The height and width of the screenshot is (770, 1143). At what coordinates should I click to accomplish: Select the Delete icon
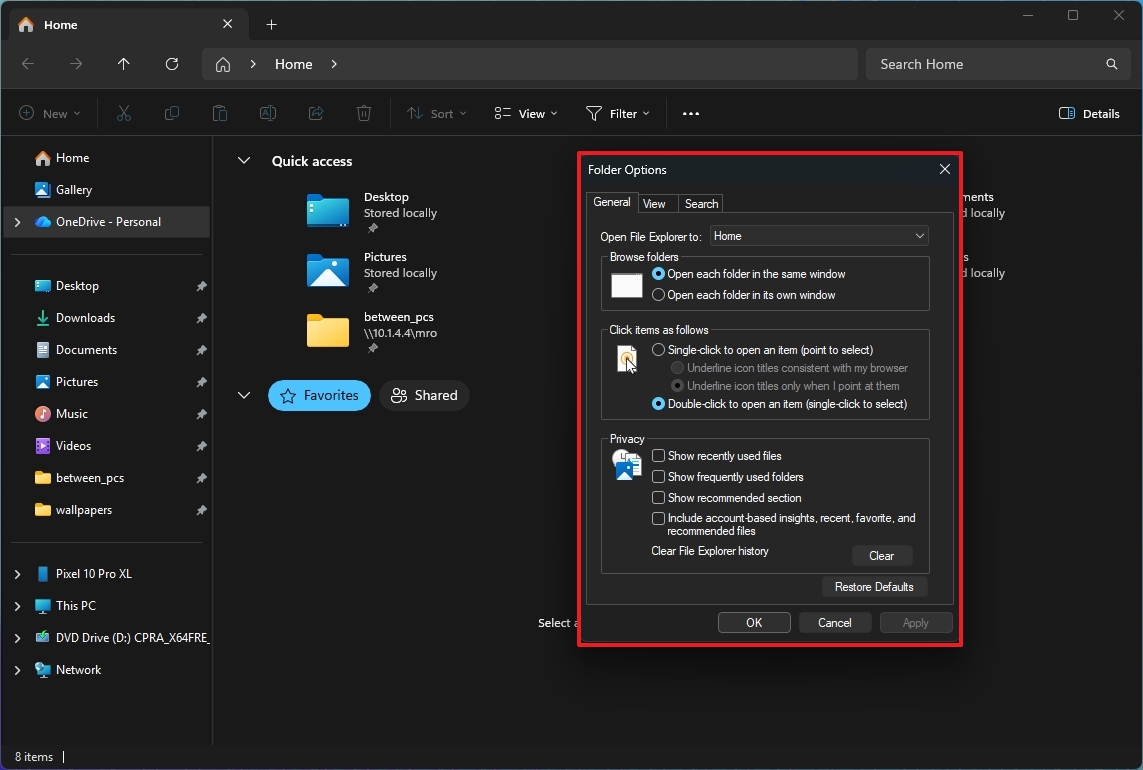coord(363,113)
